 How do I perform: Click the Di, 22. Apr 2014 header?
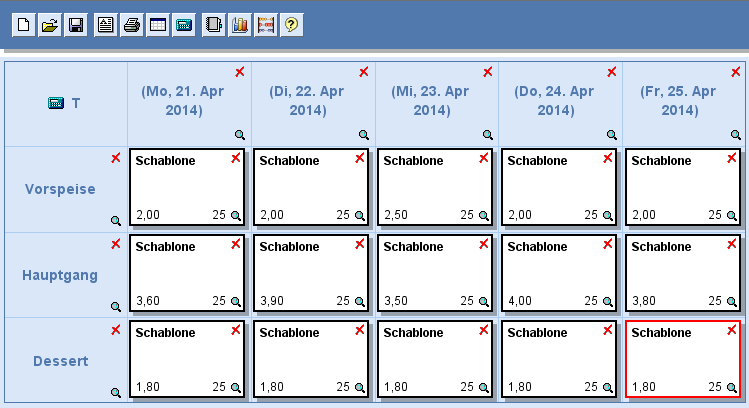(307, 101)
